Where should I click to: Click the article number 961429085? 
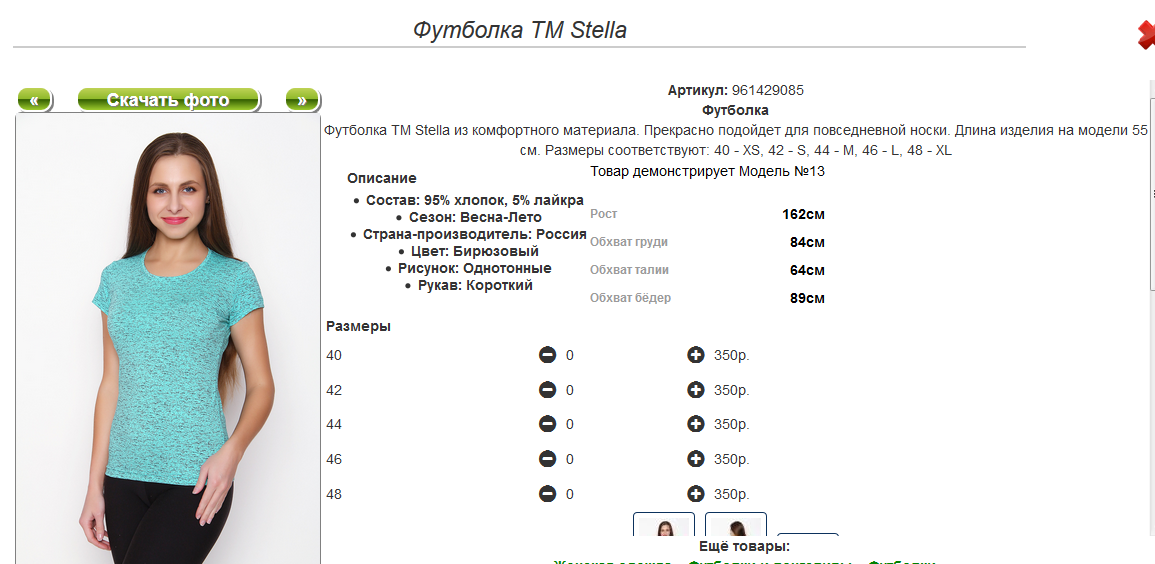pyautogui.click(x=768, y=91)
